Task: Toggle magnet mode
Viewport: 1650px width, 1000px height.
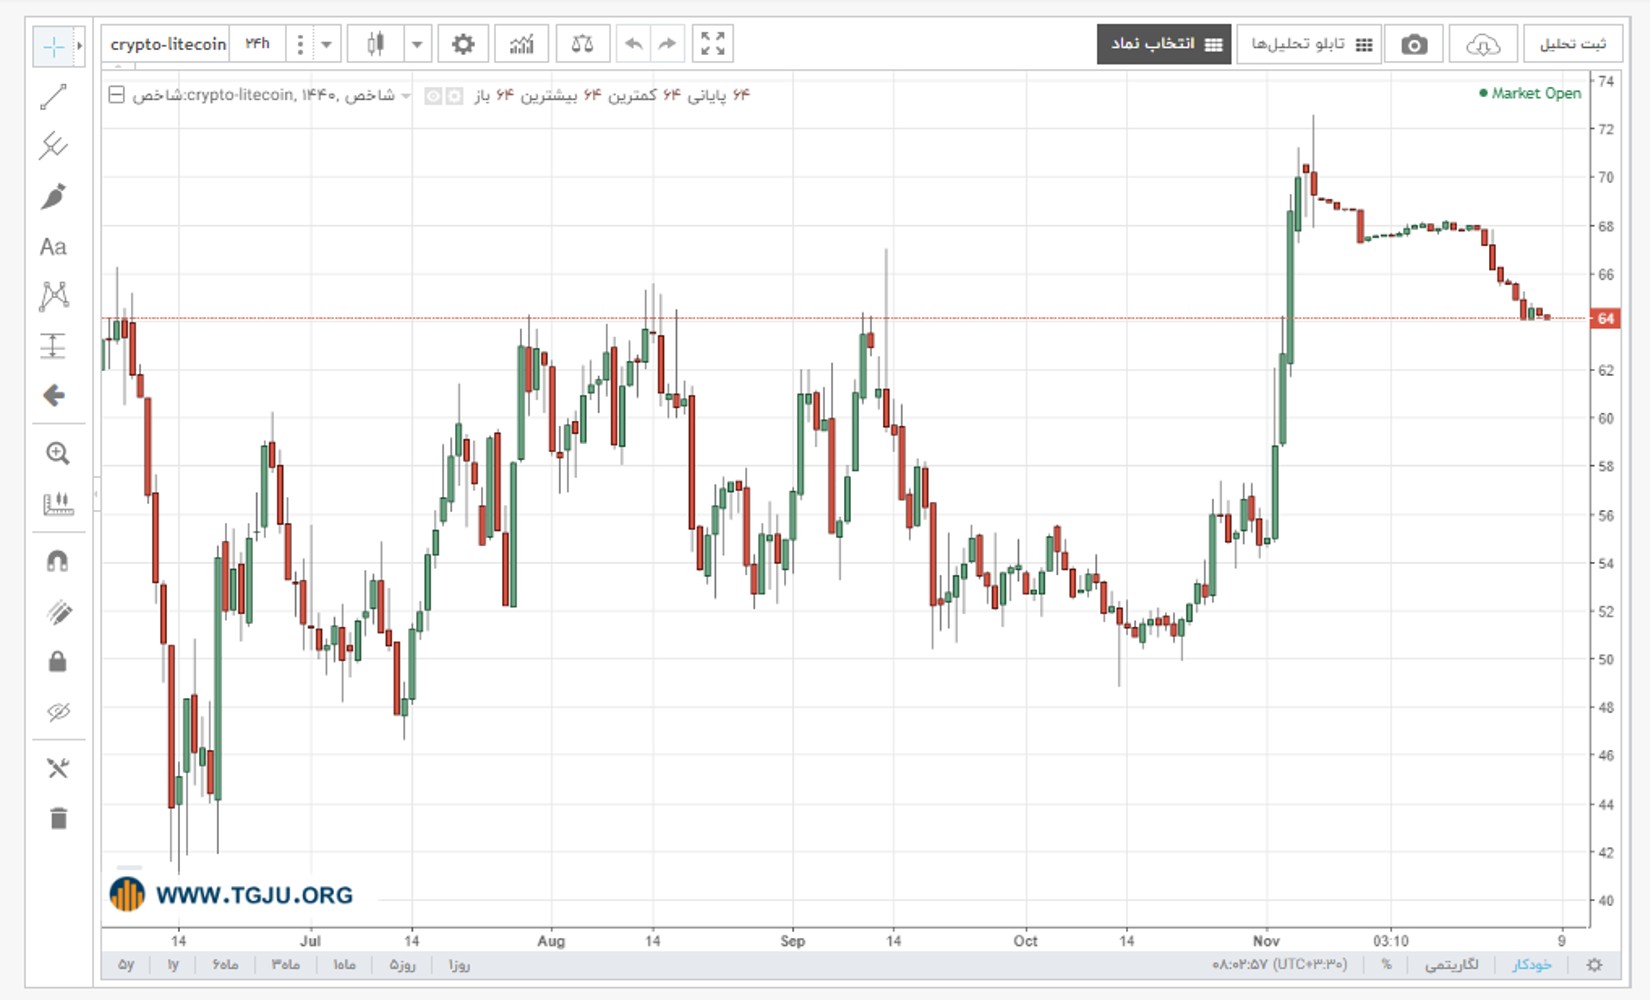Action: coord(57,561)
